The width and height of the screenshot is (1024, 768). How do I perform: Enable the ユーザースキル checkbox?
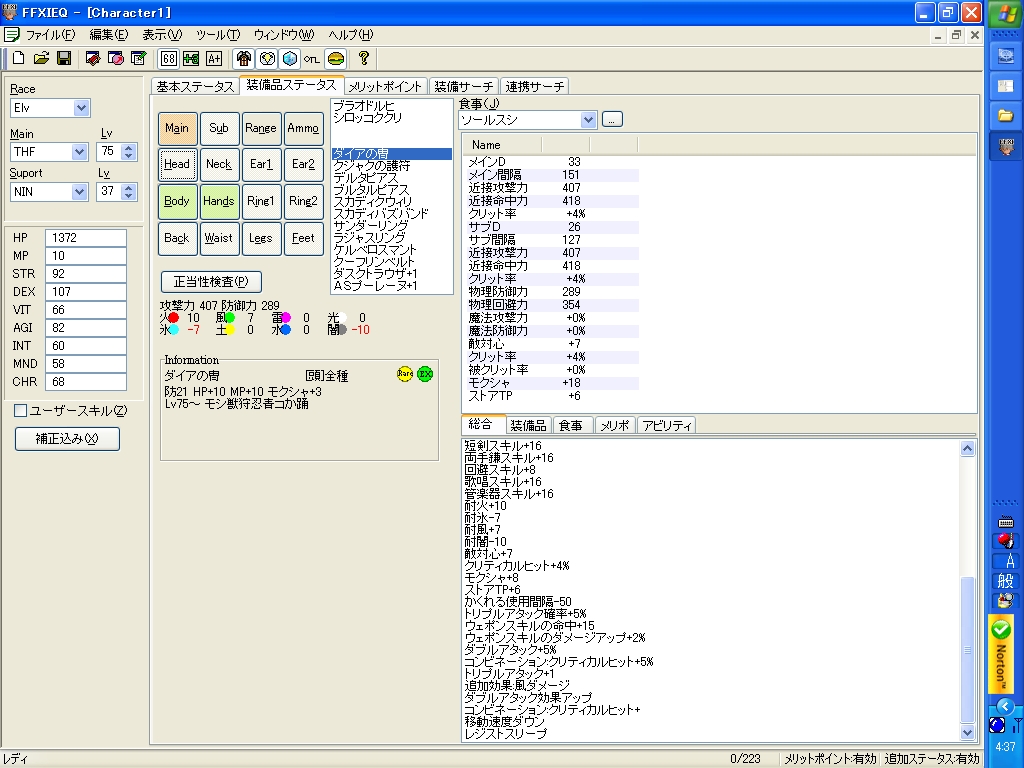pos(20,411)
